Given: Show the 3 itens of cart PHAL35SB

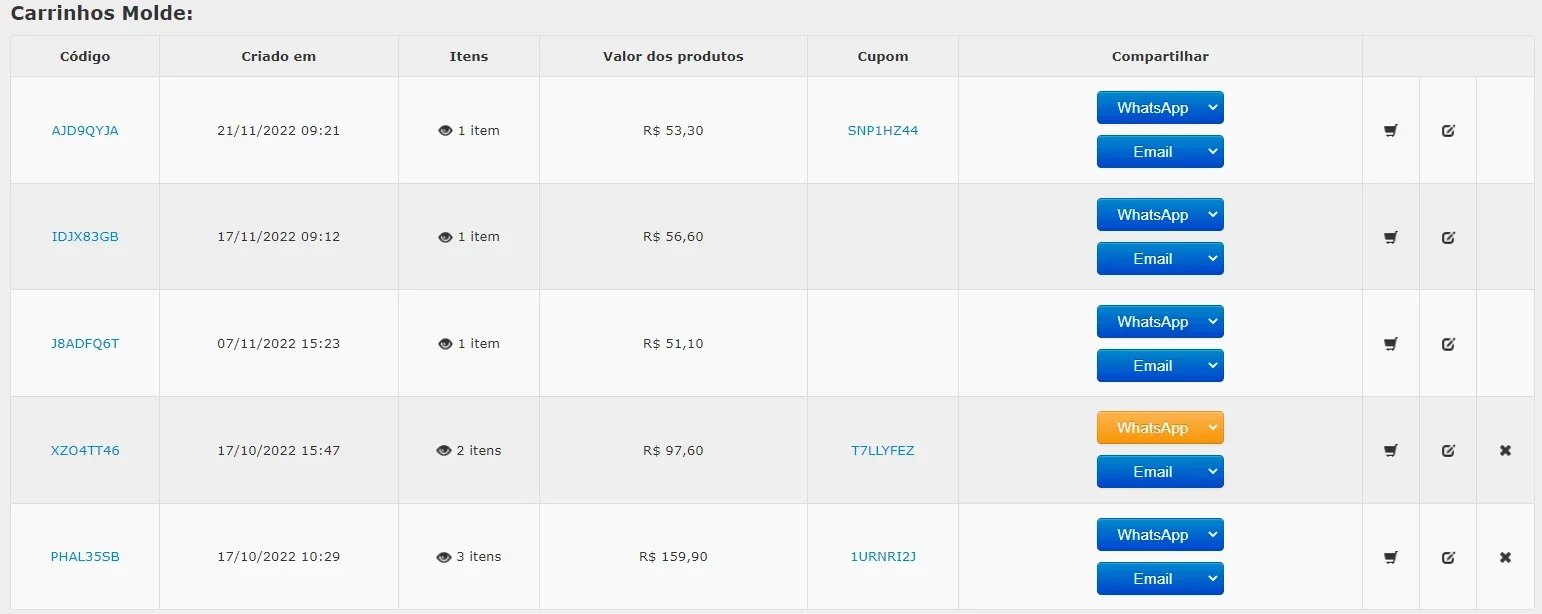Looking at the screenshot, I should tap(468, 557).
